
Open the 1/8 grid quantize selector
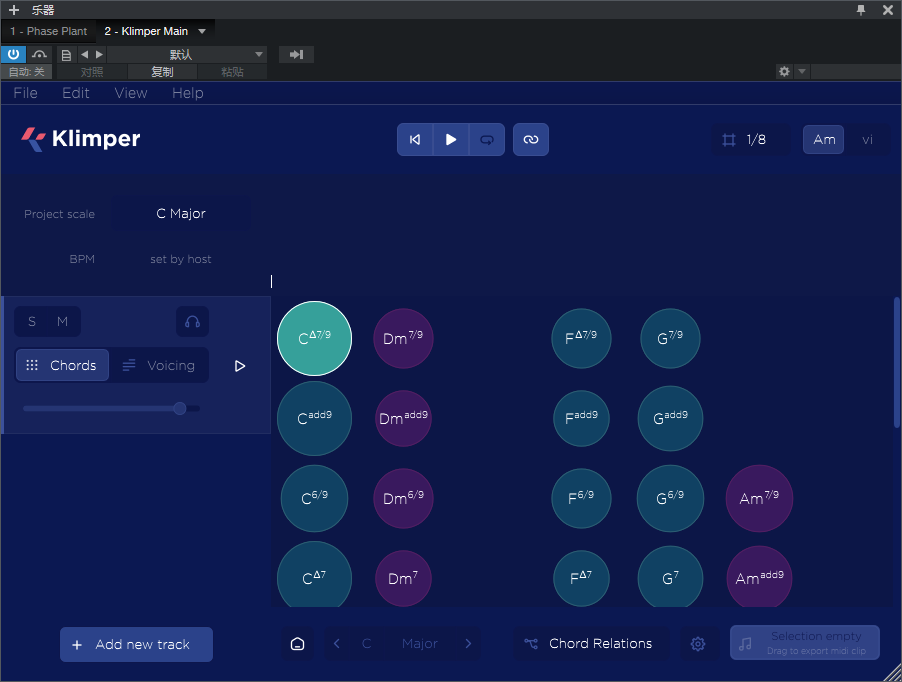pos(751,140)
